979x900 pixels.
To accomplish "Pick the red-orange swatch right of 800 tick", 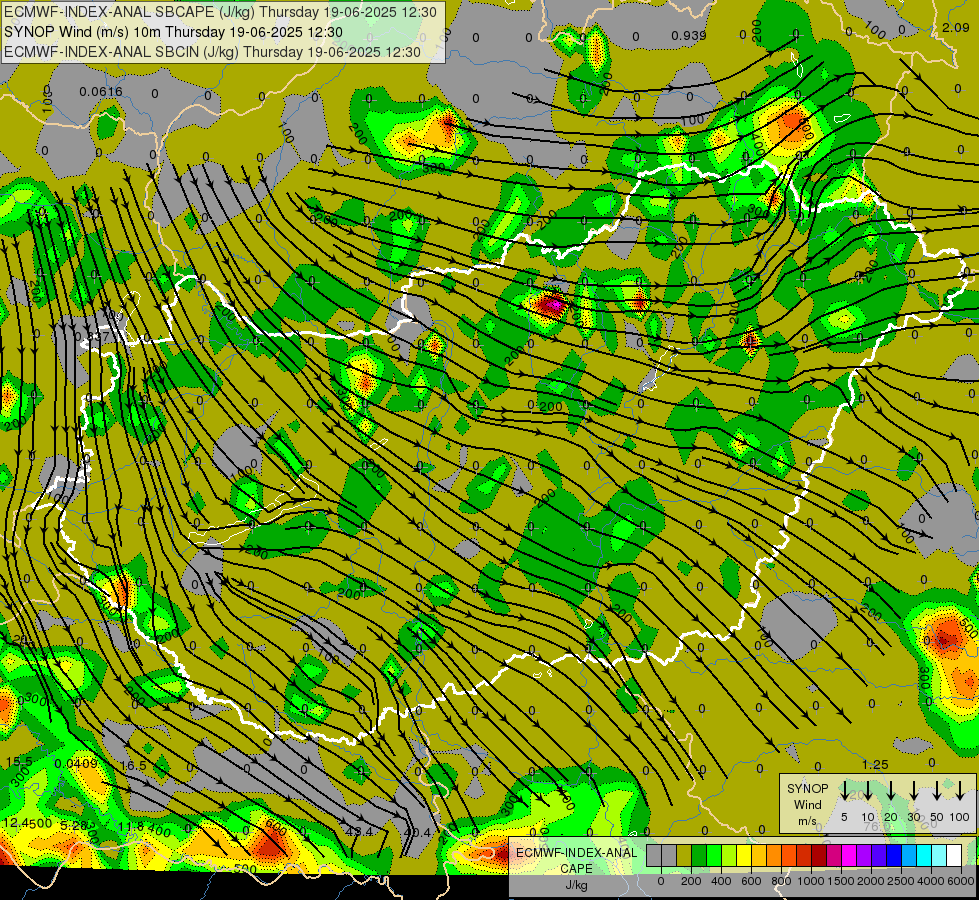I will click(789, 856).
